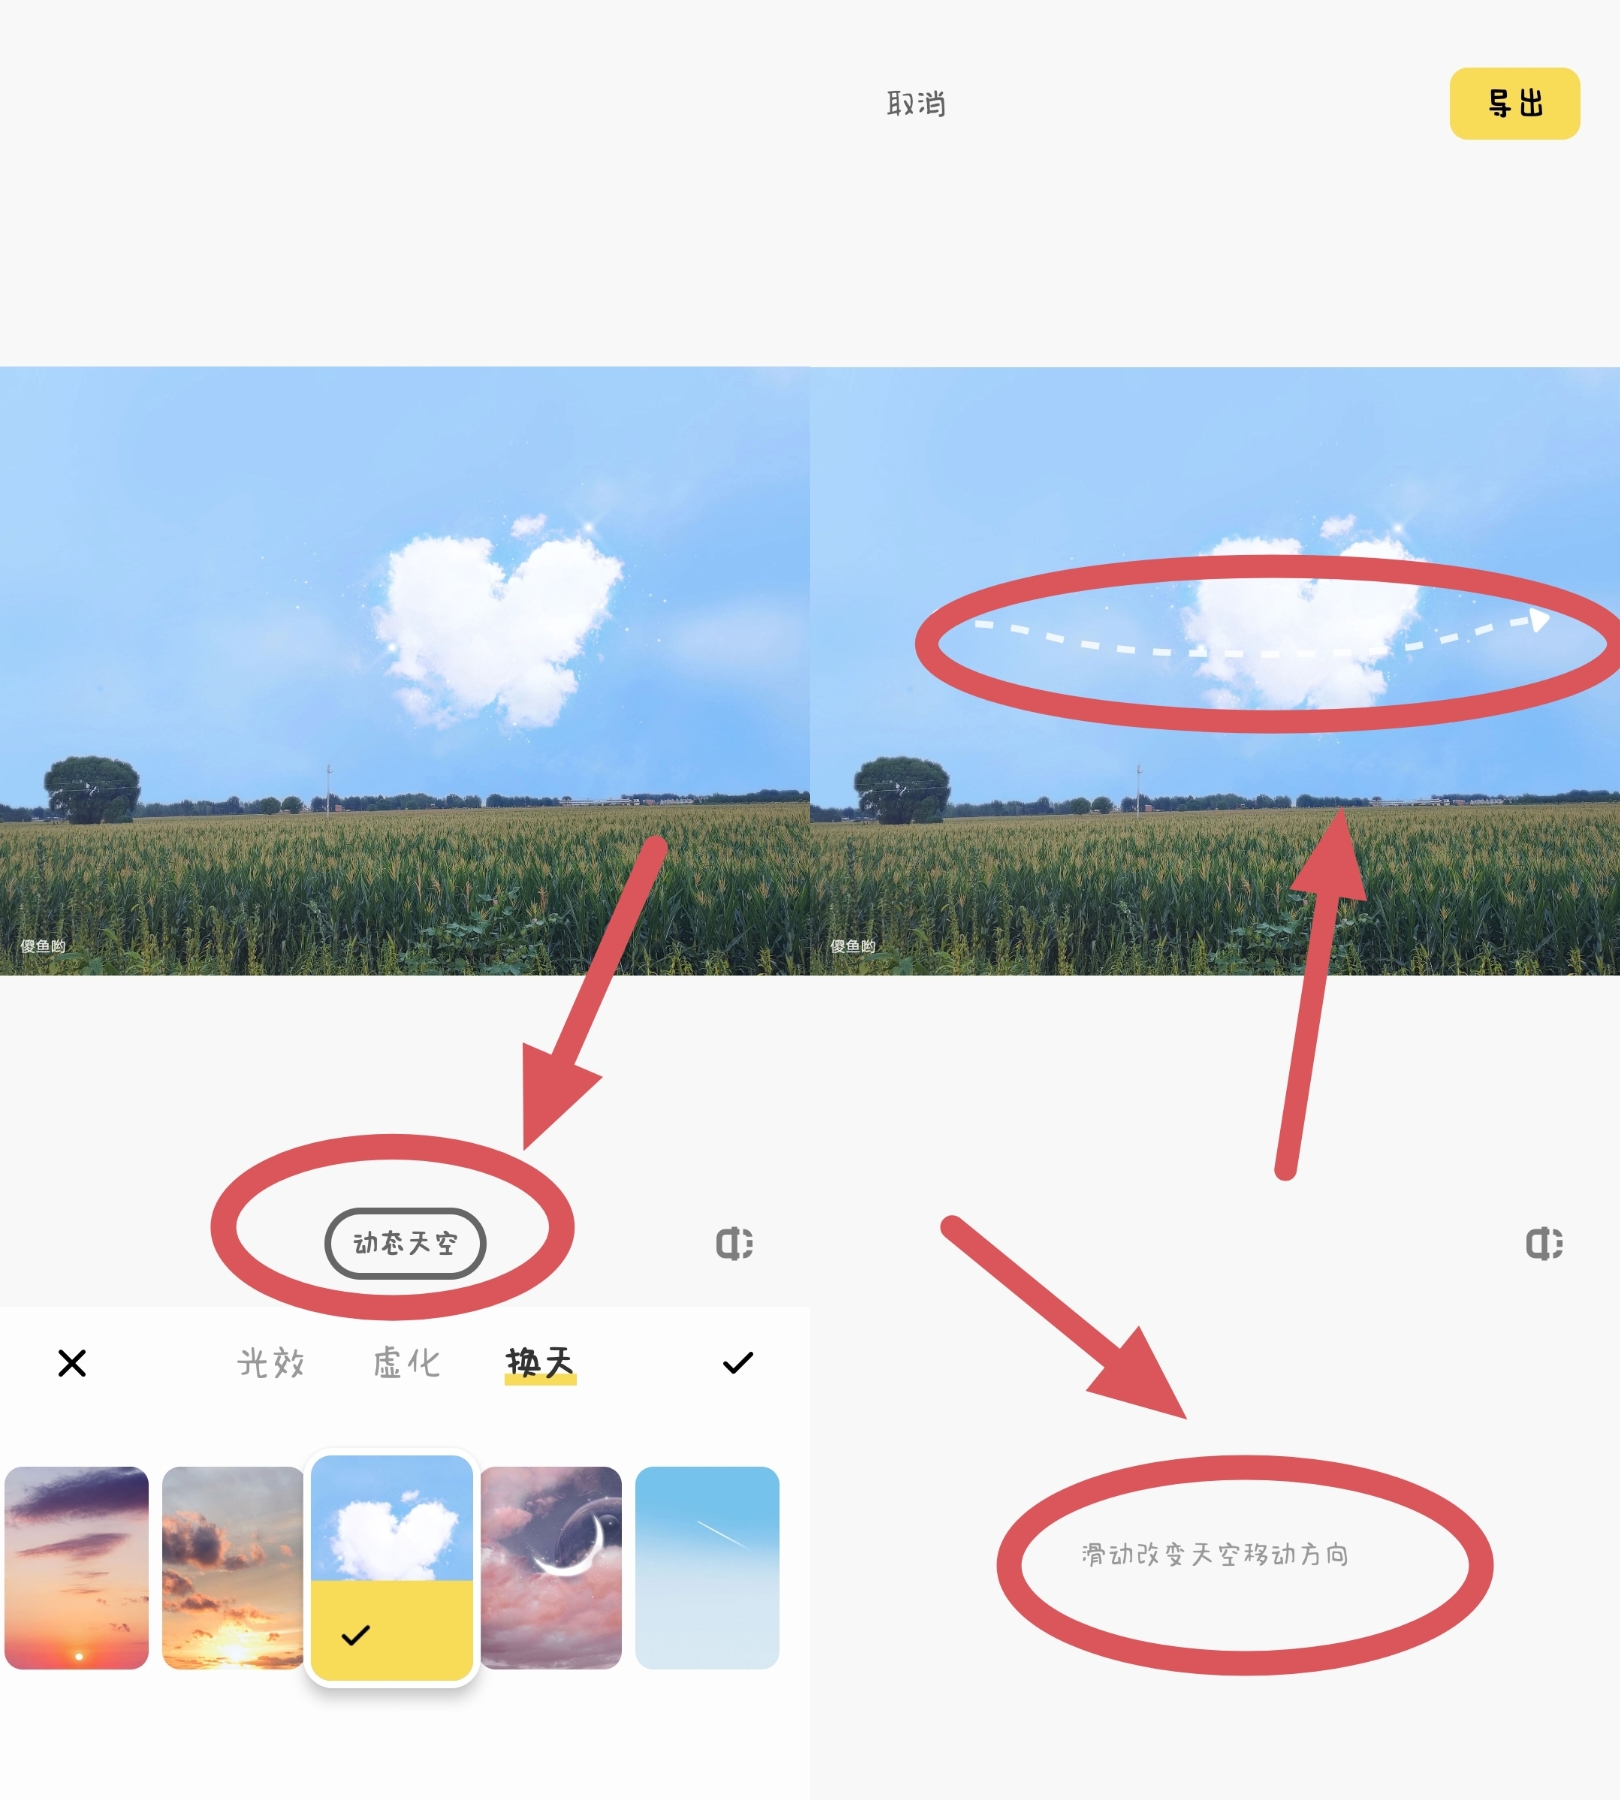Click the 取消 cancel link

[916, 104]
